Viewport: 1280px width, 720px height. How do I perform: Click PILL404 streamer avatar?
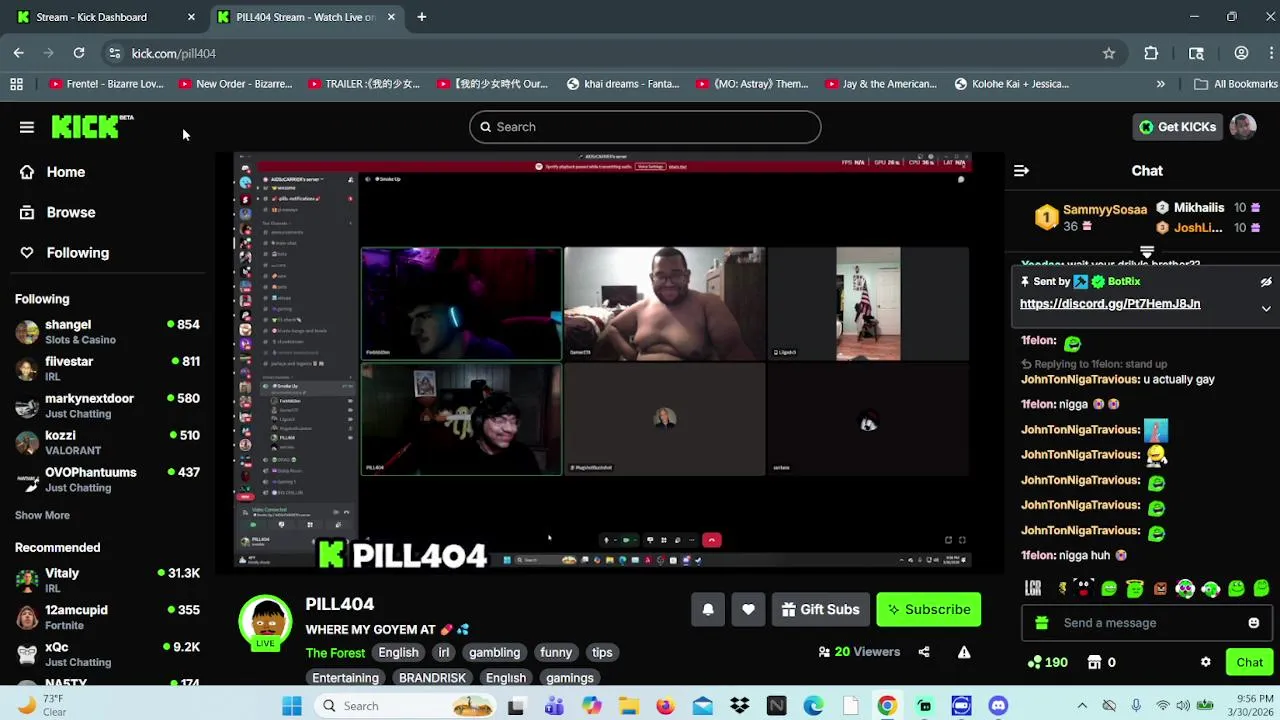pos(265,622)
